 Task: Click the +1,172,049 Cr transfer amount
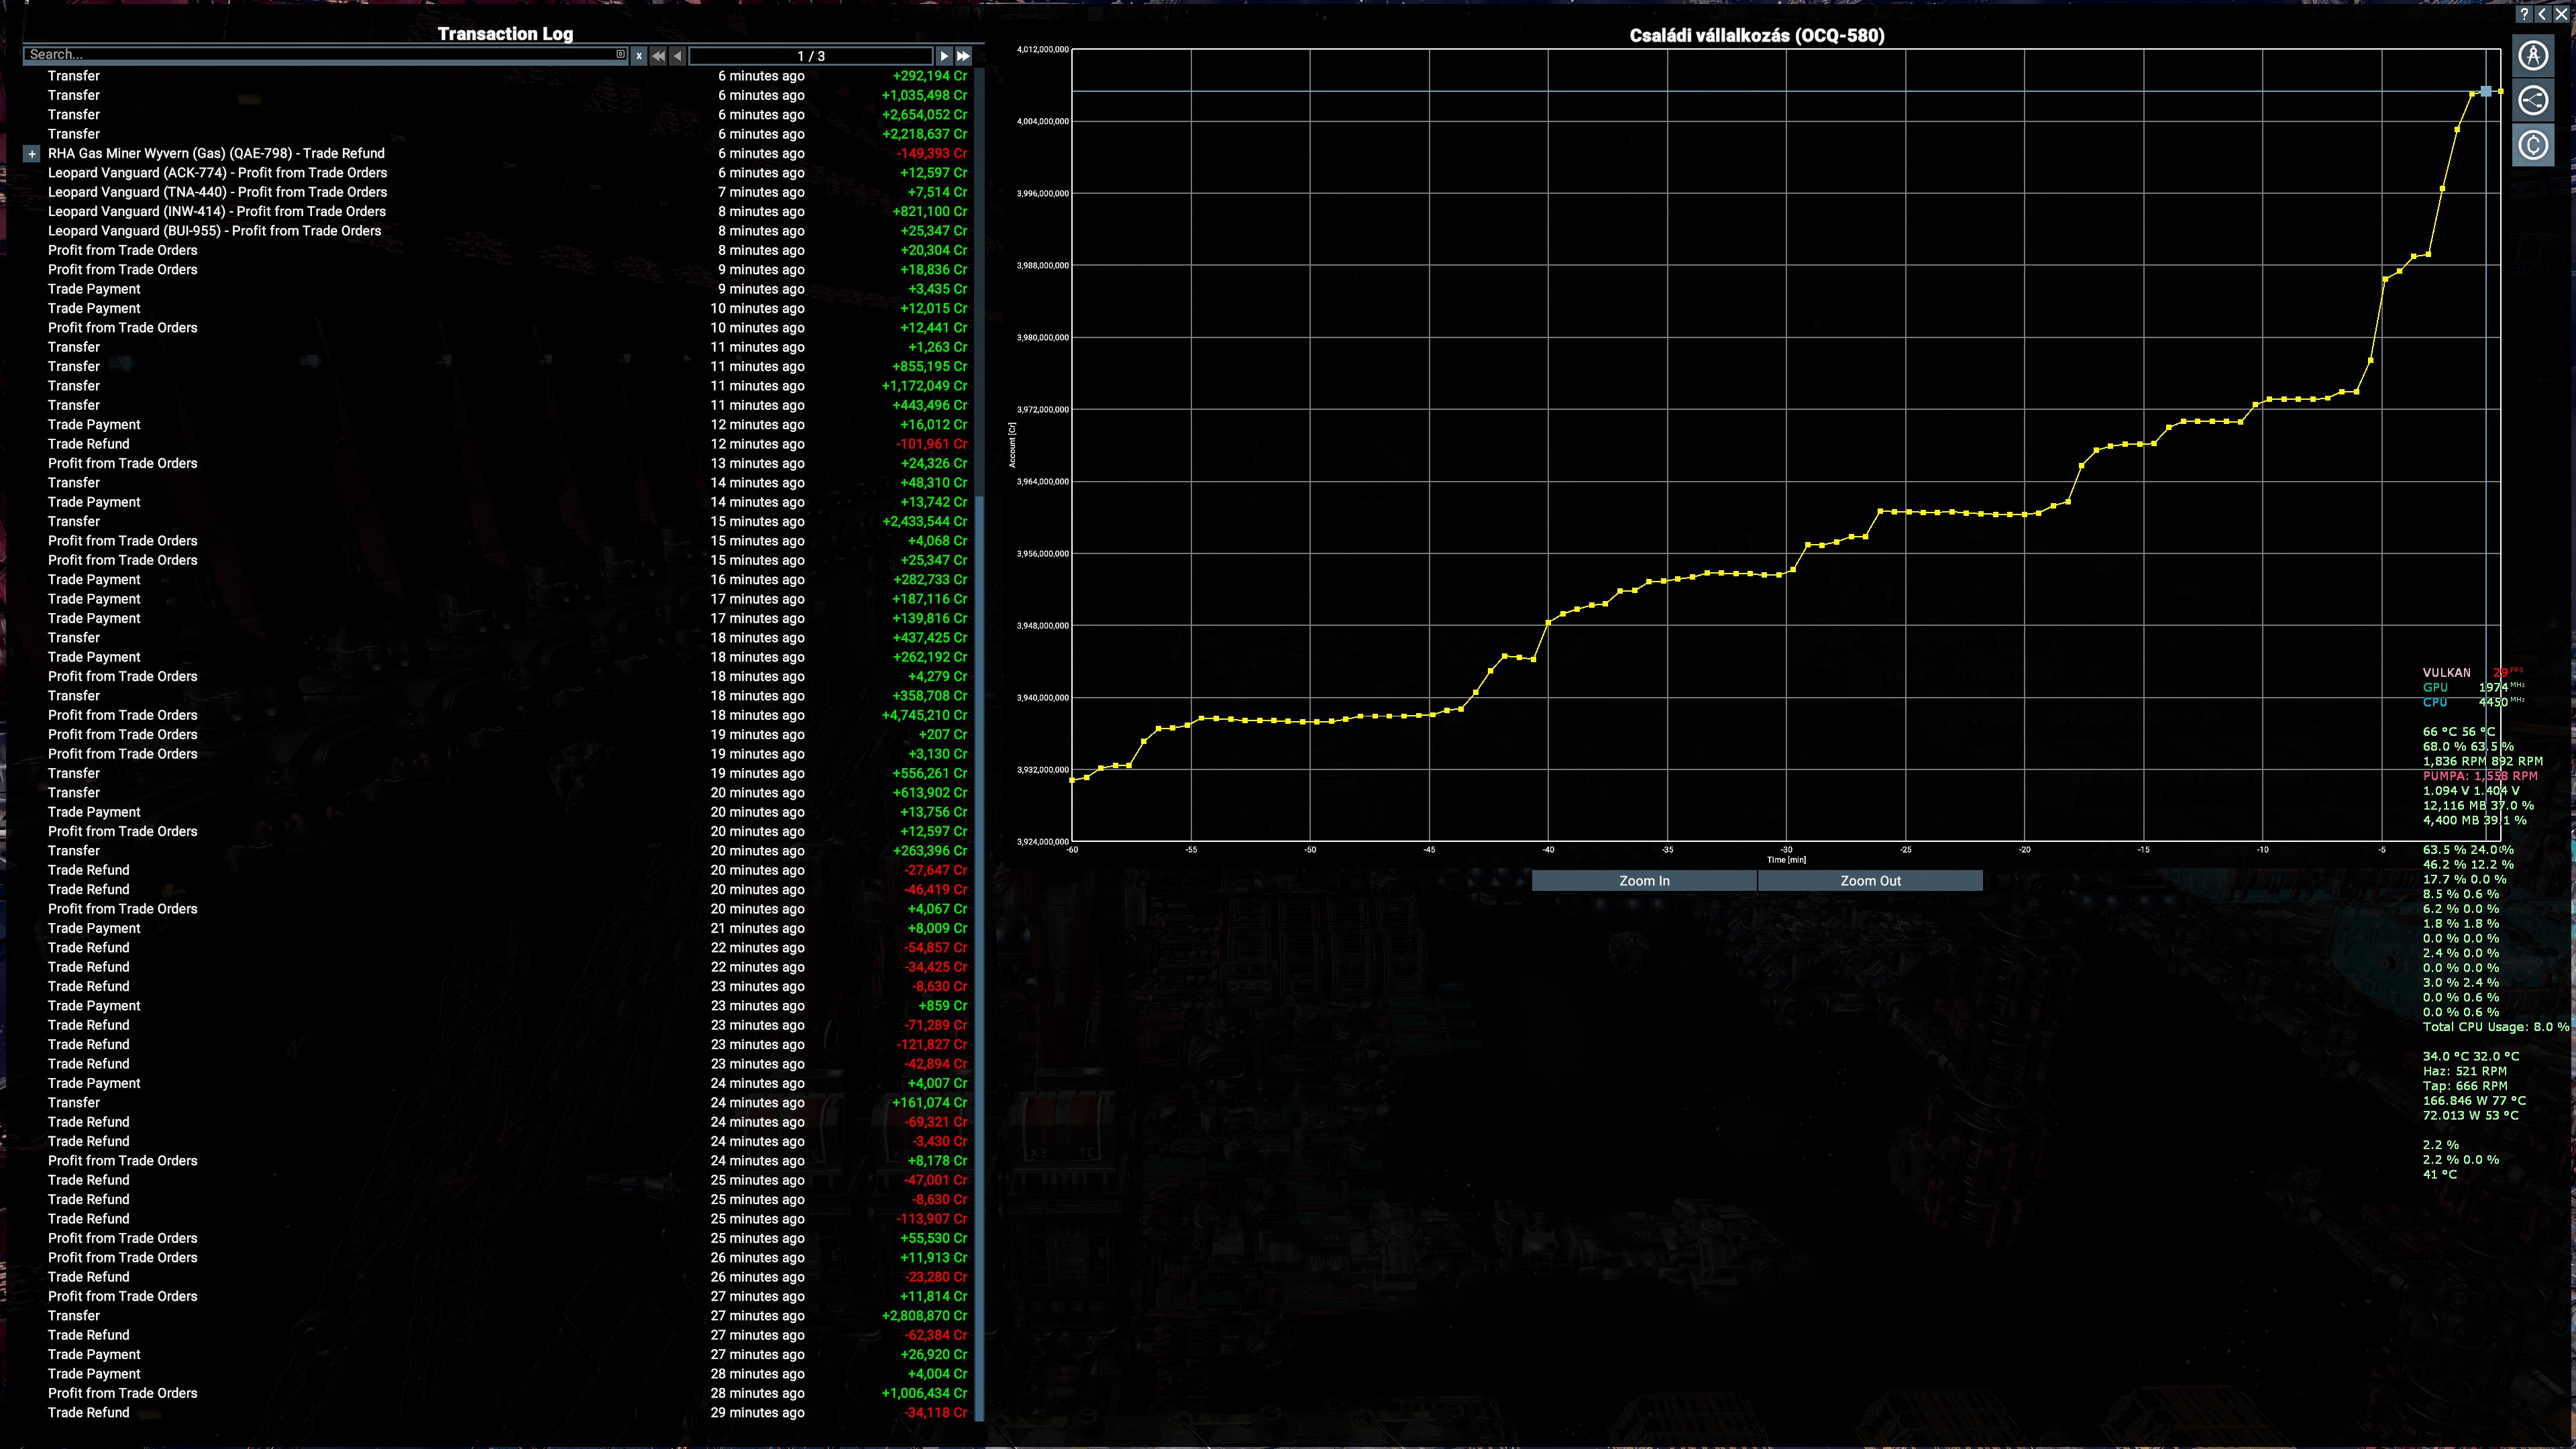[x=924, y=386]
